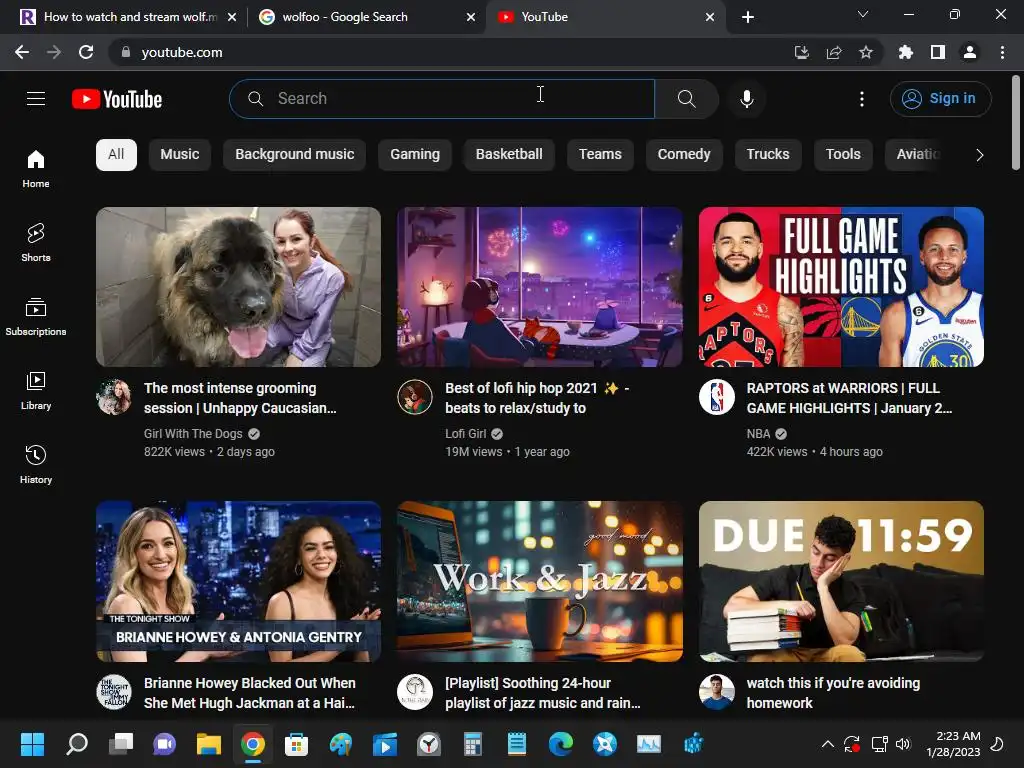This screenshot has width=1024, height=768.
Task: Click install app icon in address bar
Action: [x=802, y=52]
